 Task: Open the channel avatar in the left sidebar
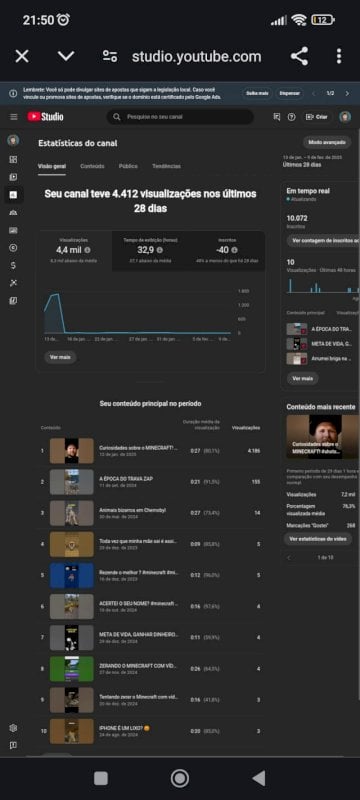point(13,140)
